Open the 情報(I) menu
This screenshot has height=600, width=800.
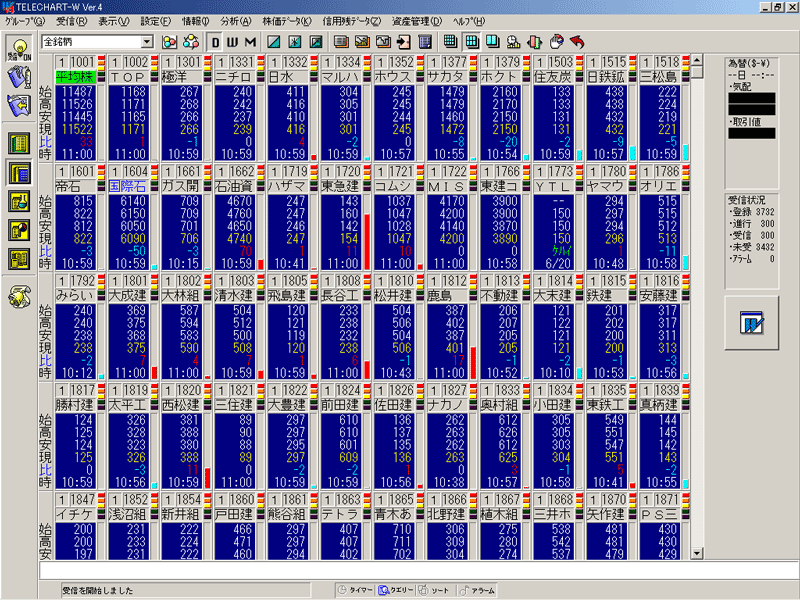(x=196, y=21)
